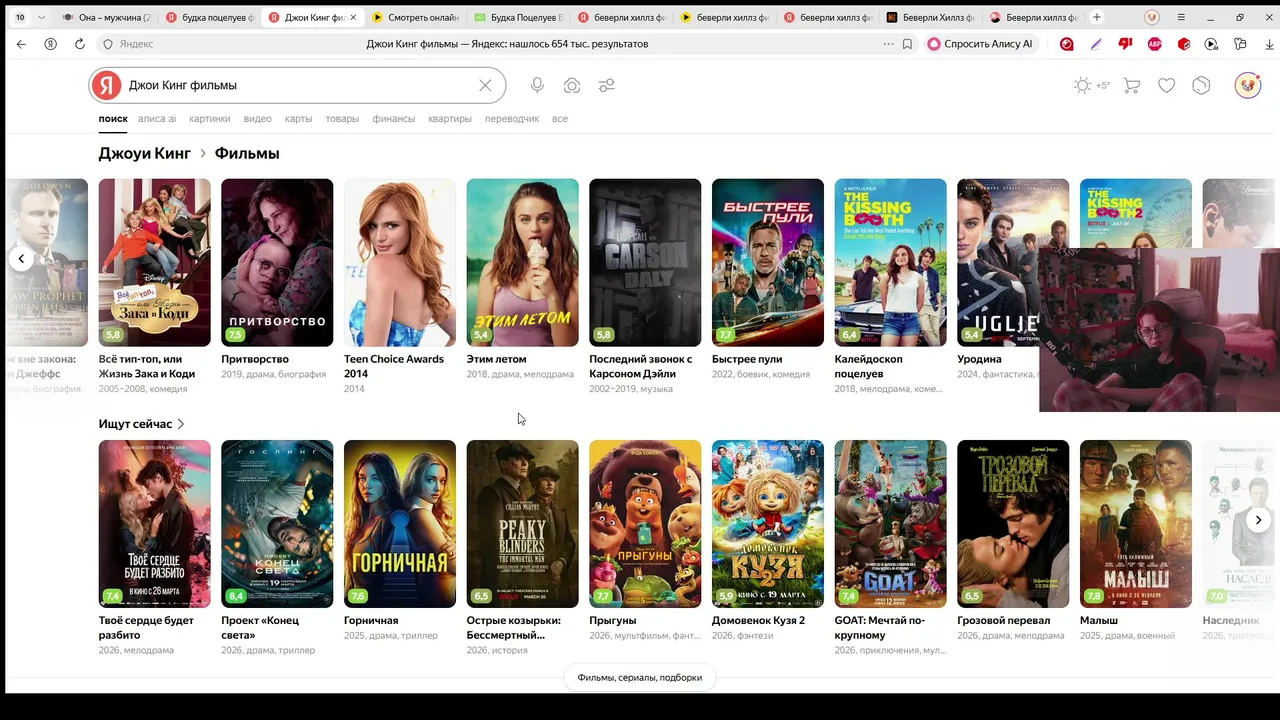This screenshot has width=1280, height=720.
Task: Reload the page with refresh icon
Action: [x=80, y=44]
